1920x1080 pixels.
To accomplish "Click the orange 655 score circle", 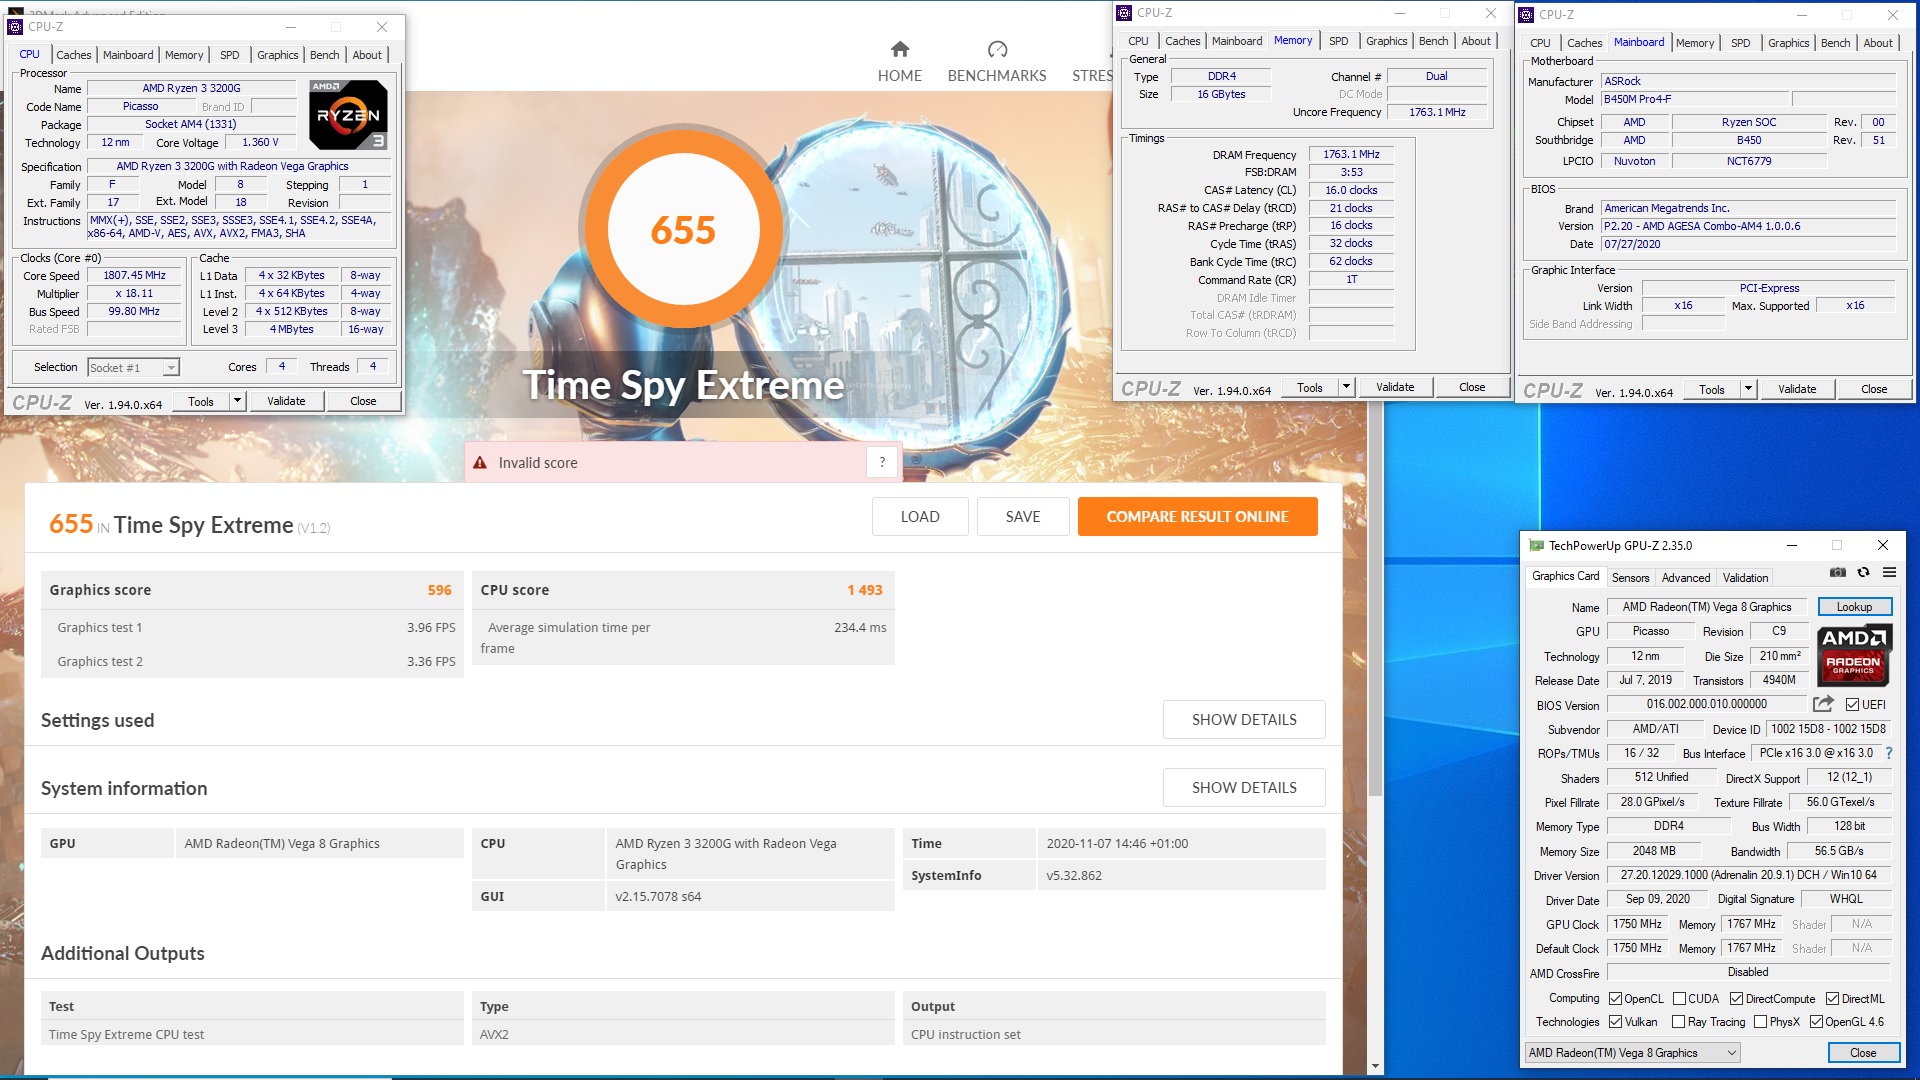I will click(683, 229).
